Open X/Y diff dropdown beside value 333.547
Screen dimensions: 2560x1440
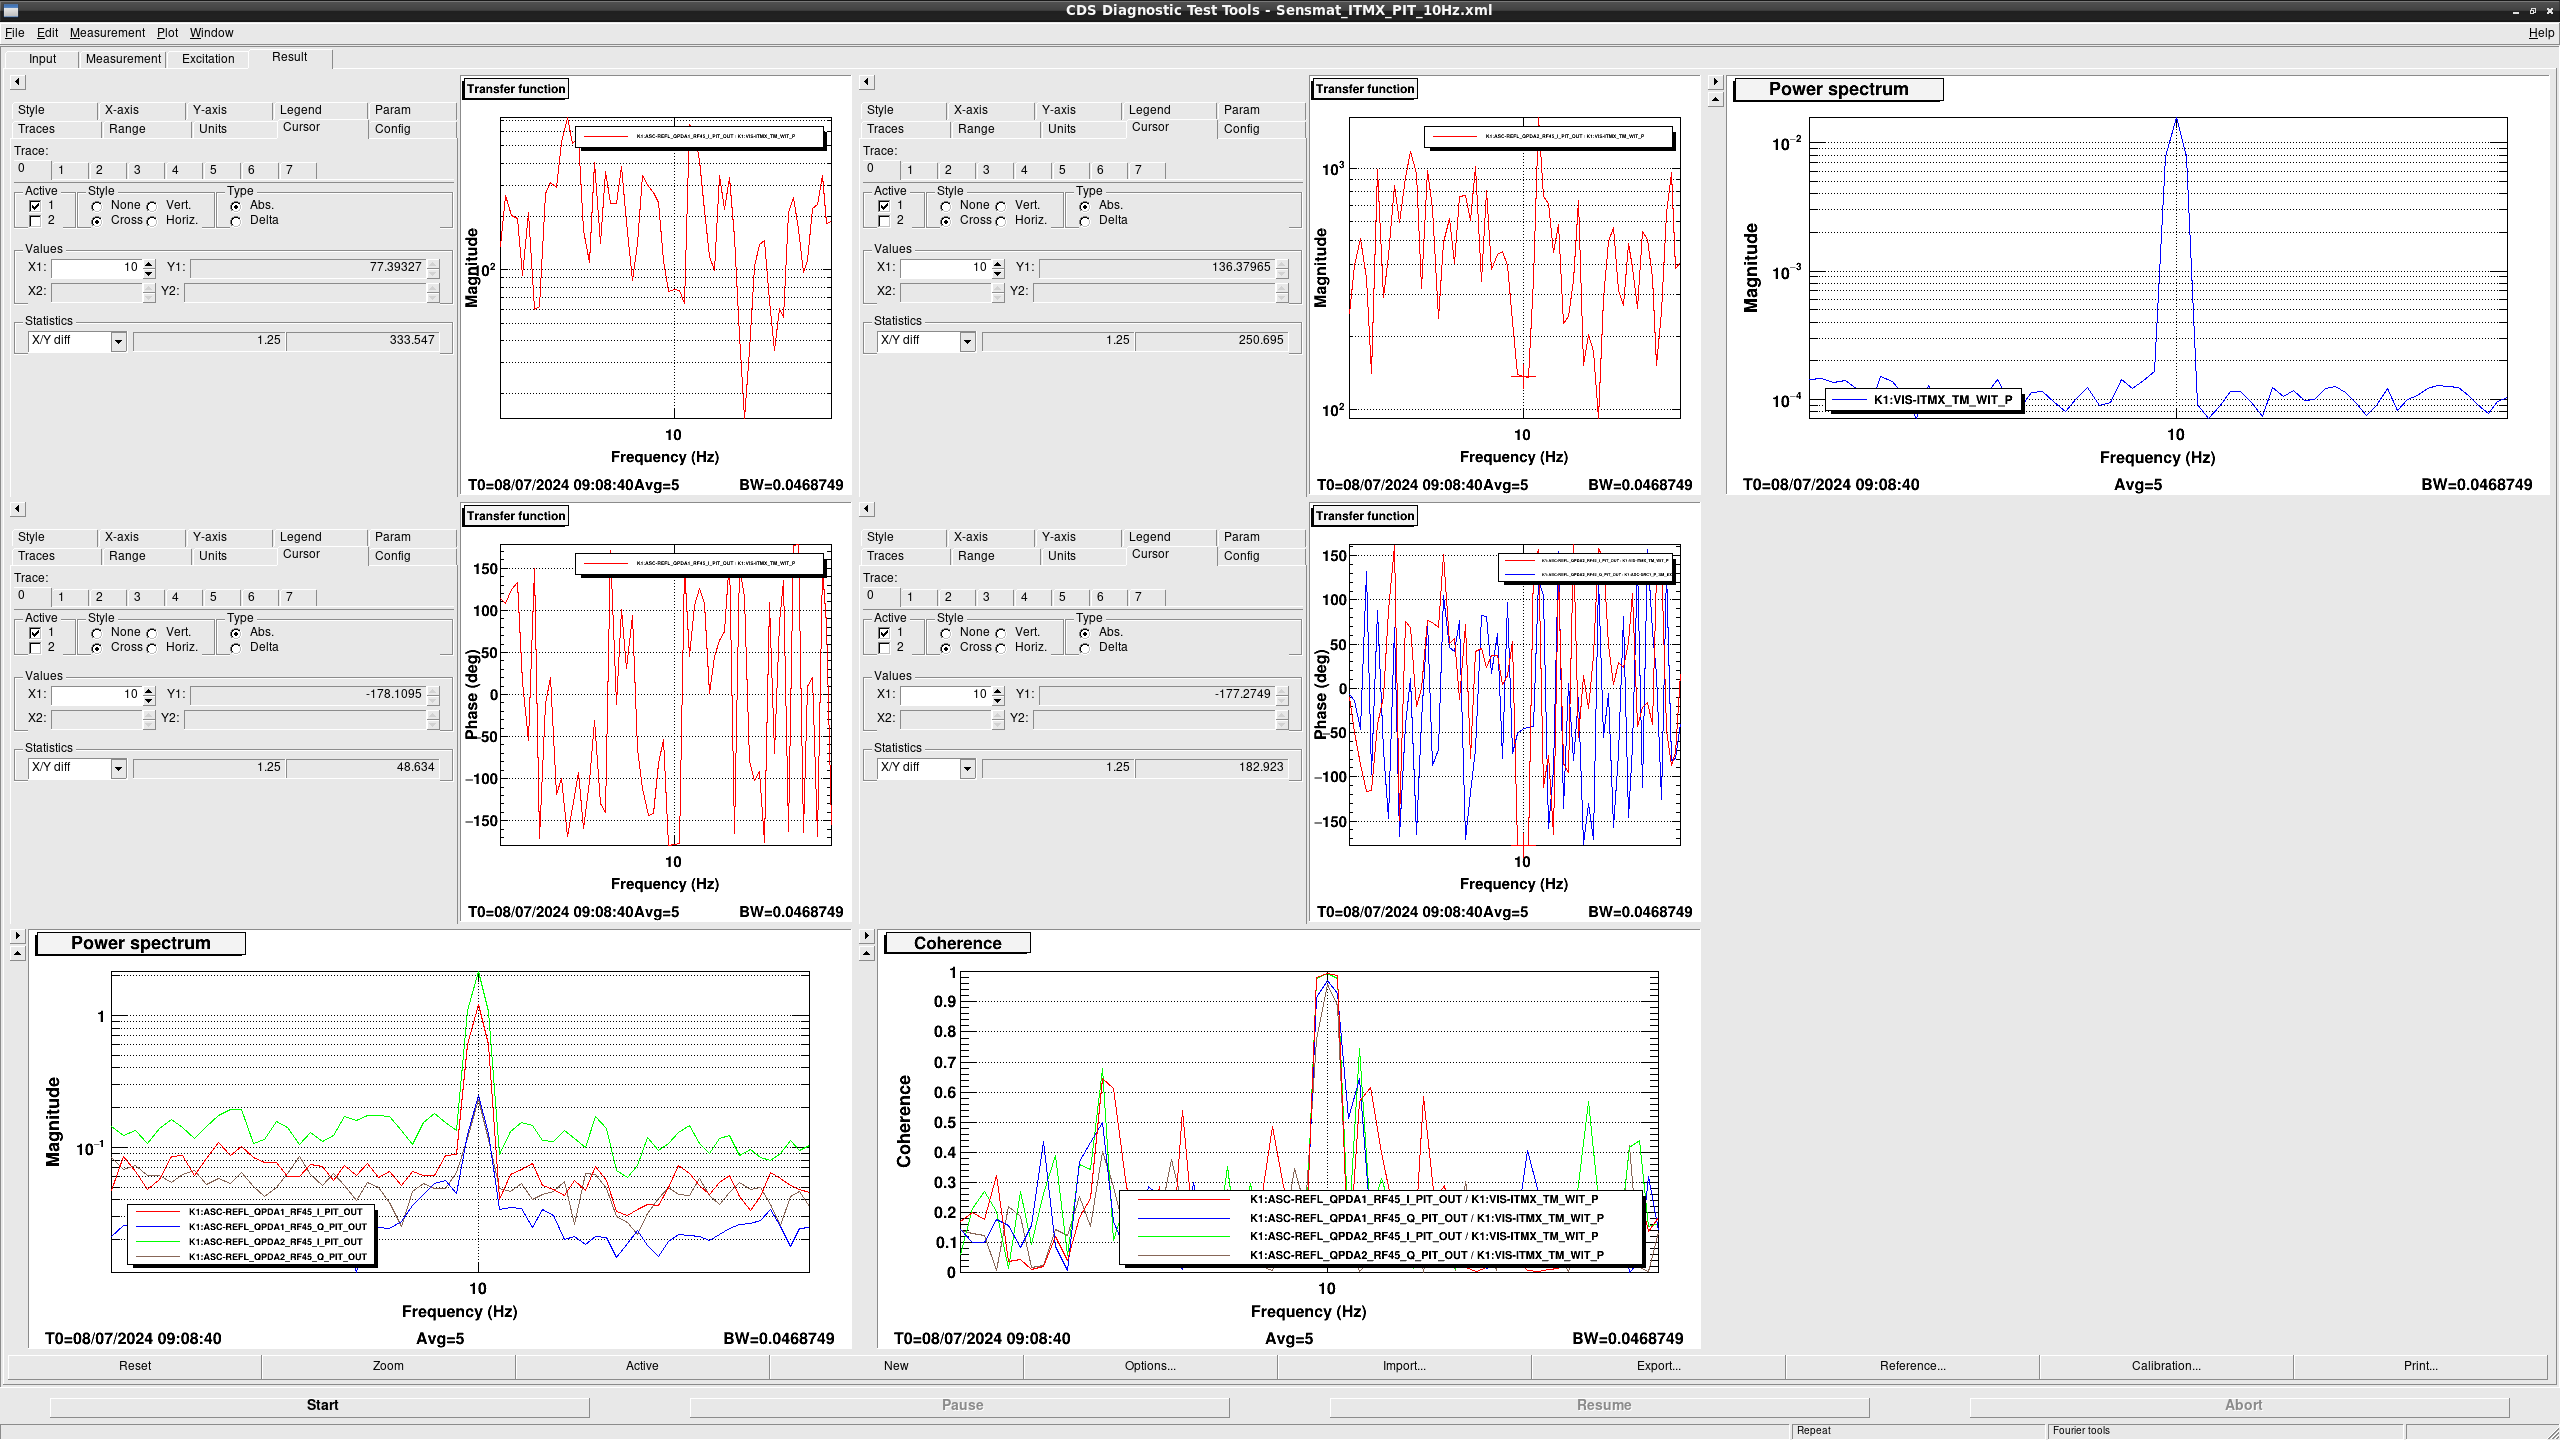118,341
